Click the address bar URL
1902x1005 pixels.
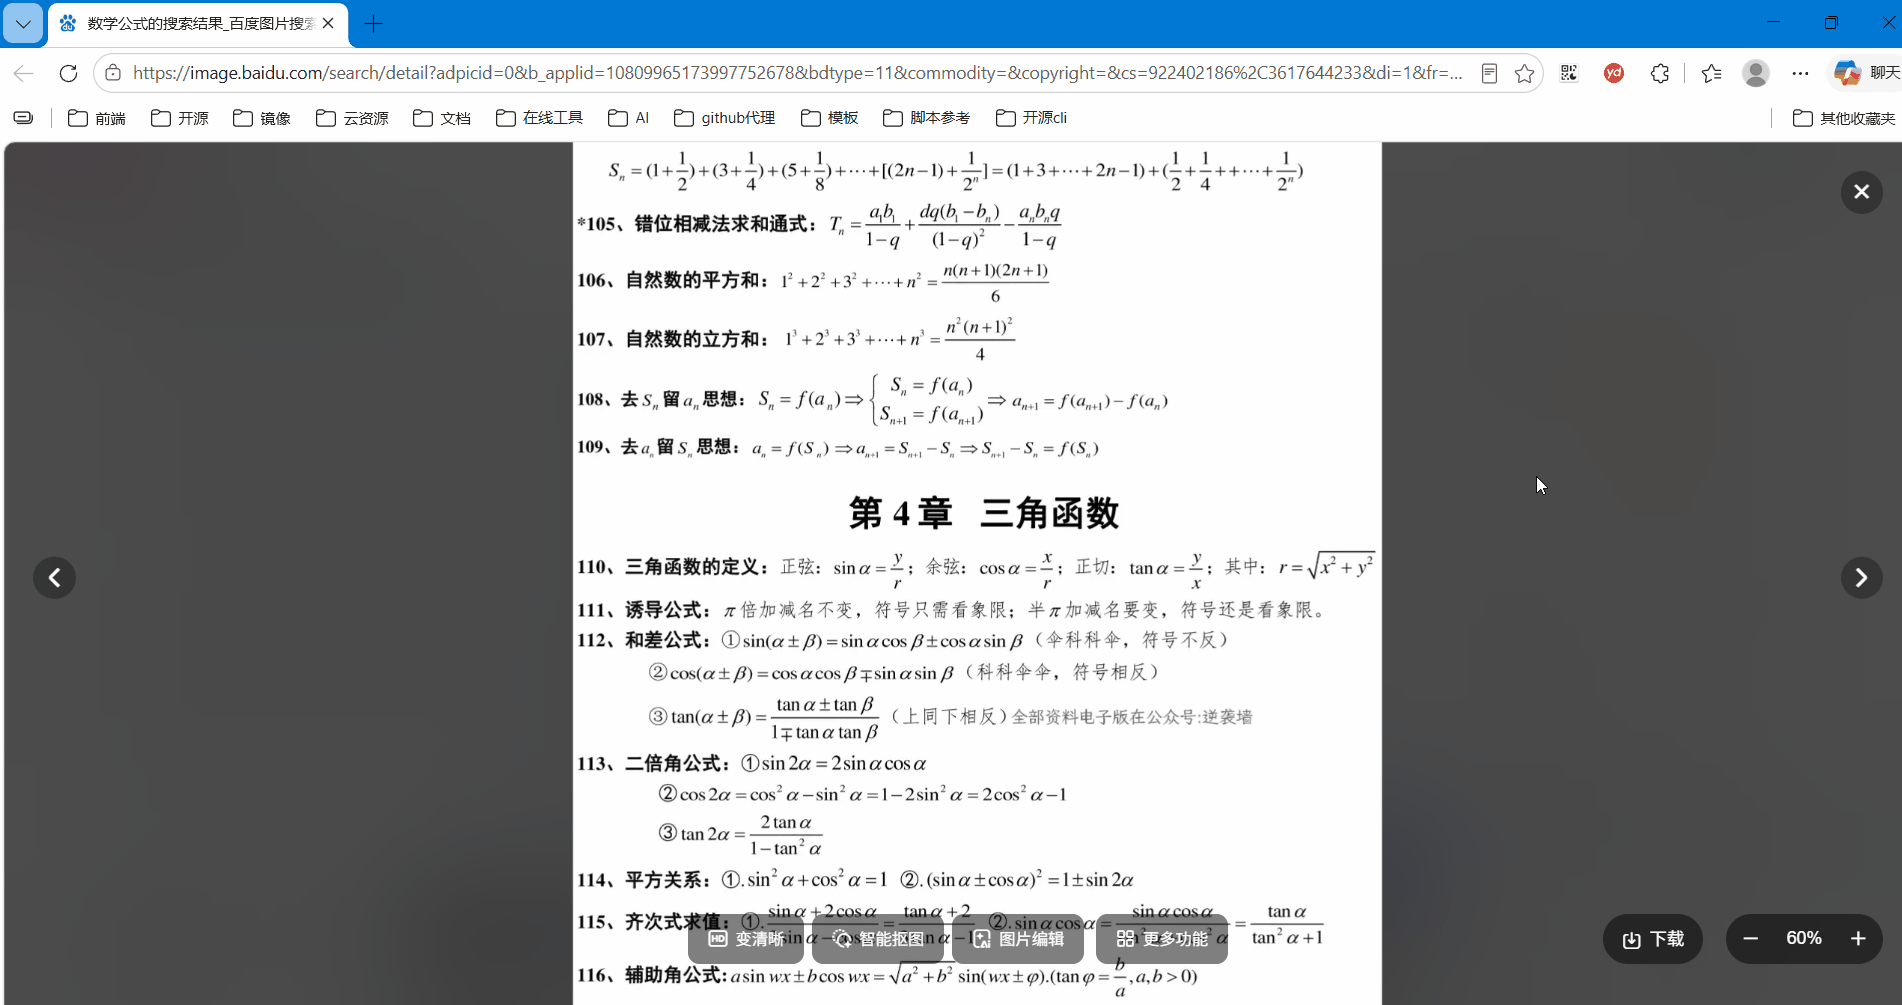tap(797, 73)
